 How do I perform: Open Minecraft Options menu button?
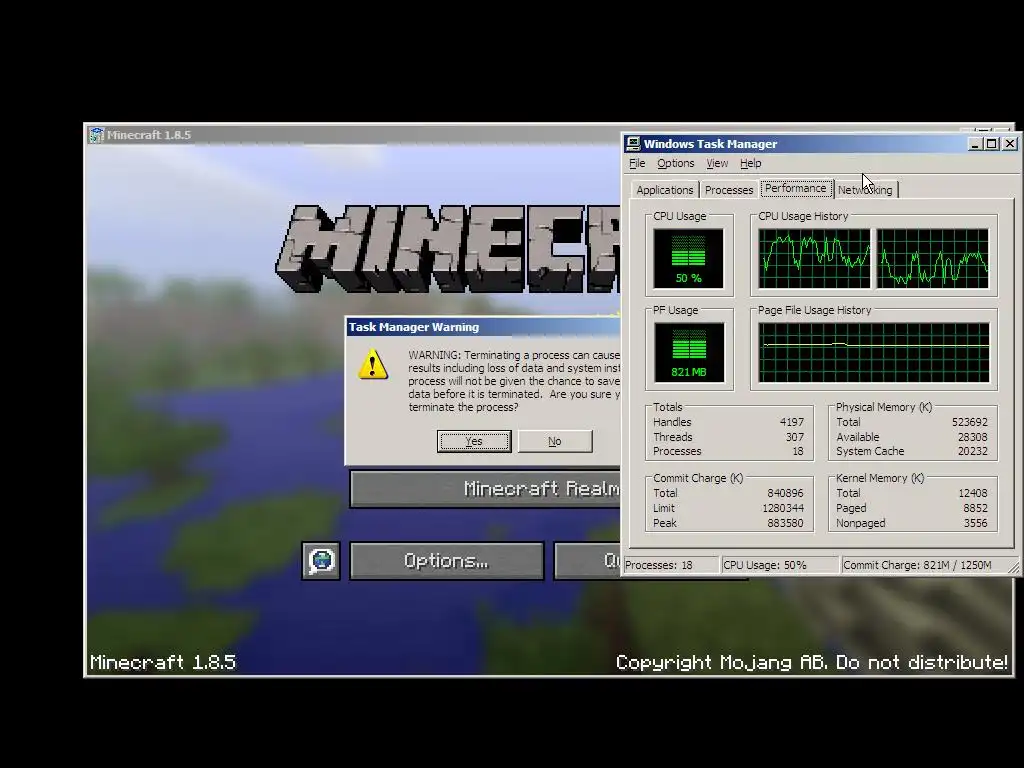(x=447, y=561)
